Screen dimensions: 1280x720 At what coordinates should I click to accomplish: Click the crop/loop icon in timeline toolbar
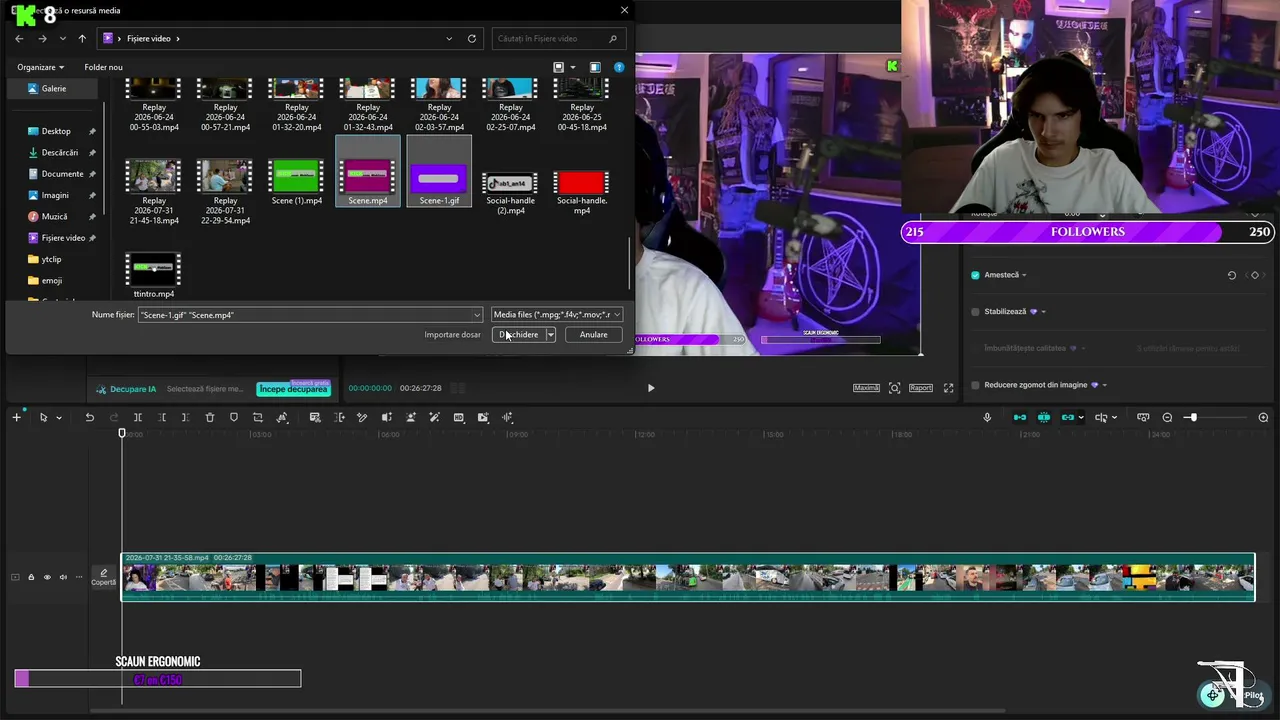click(x=258, y=417)
